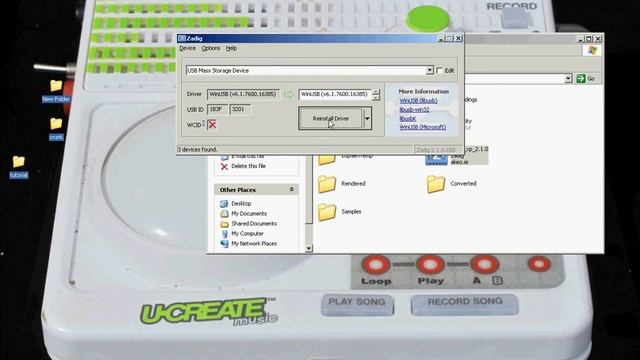Click the Zadig version text in the status bar

436,150
